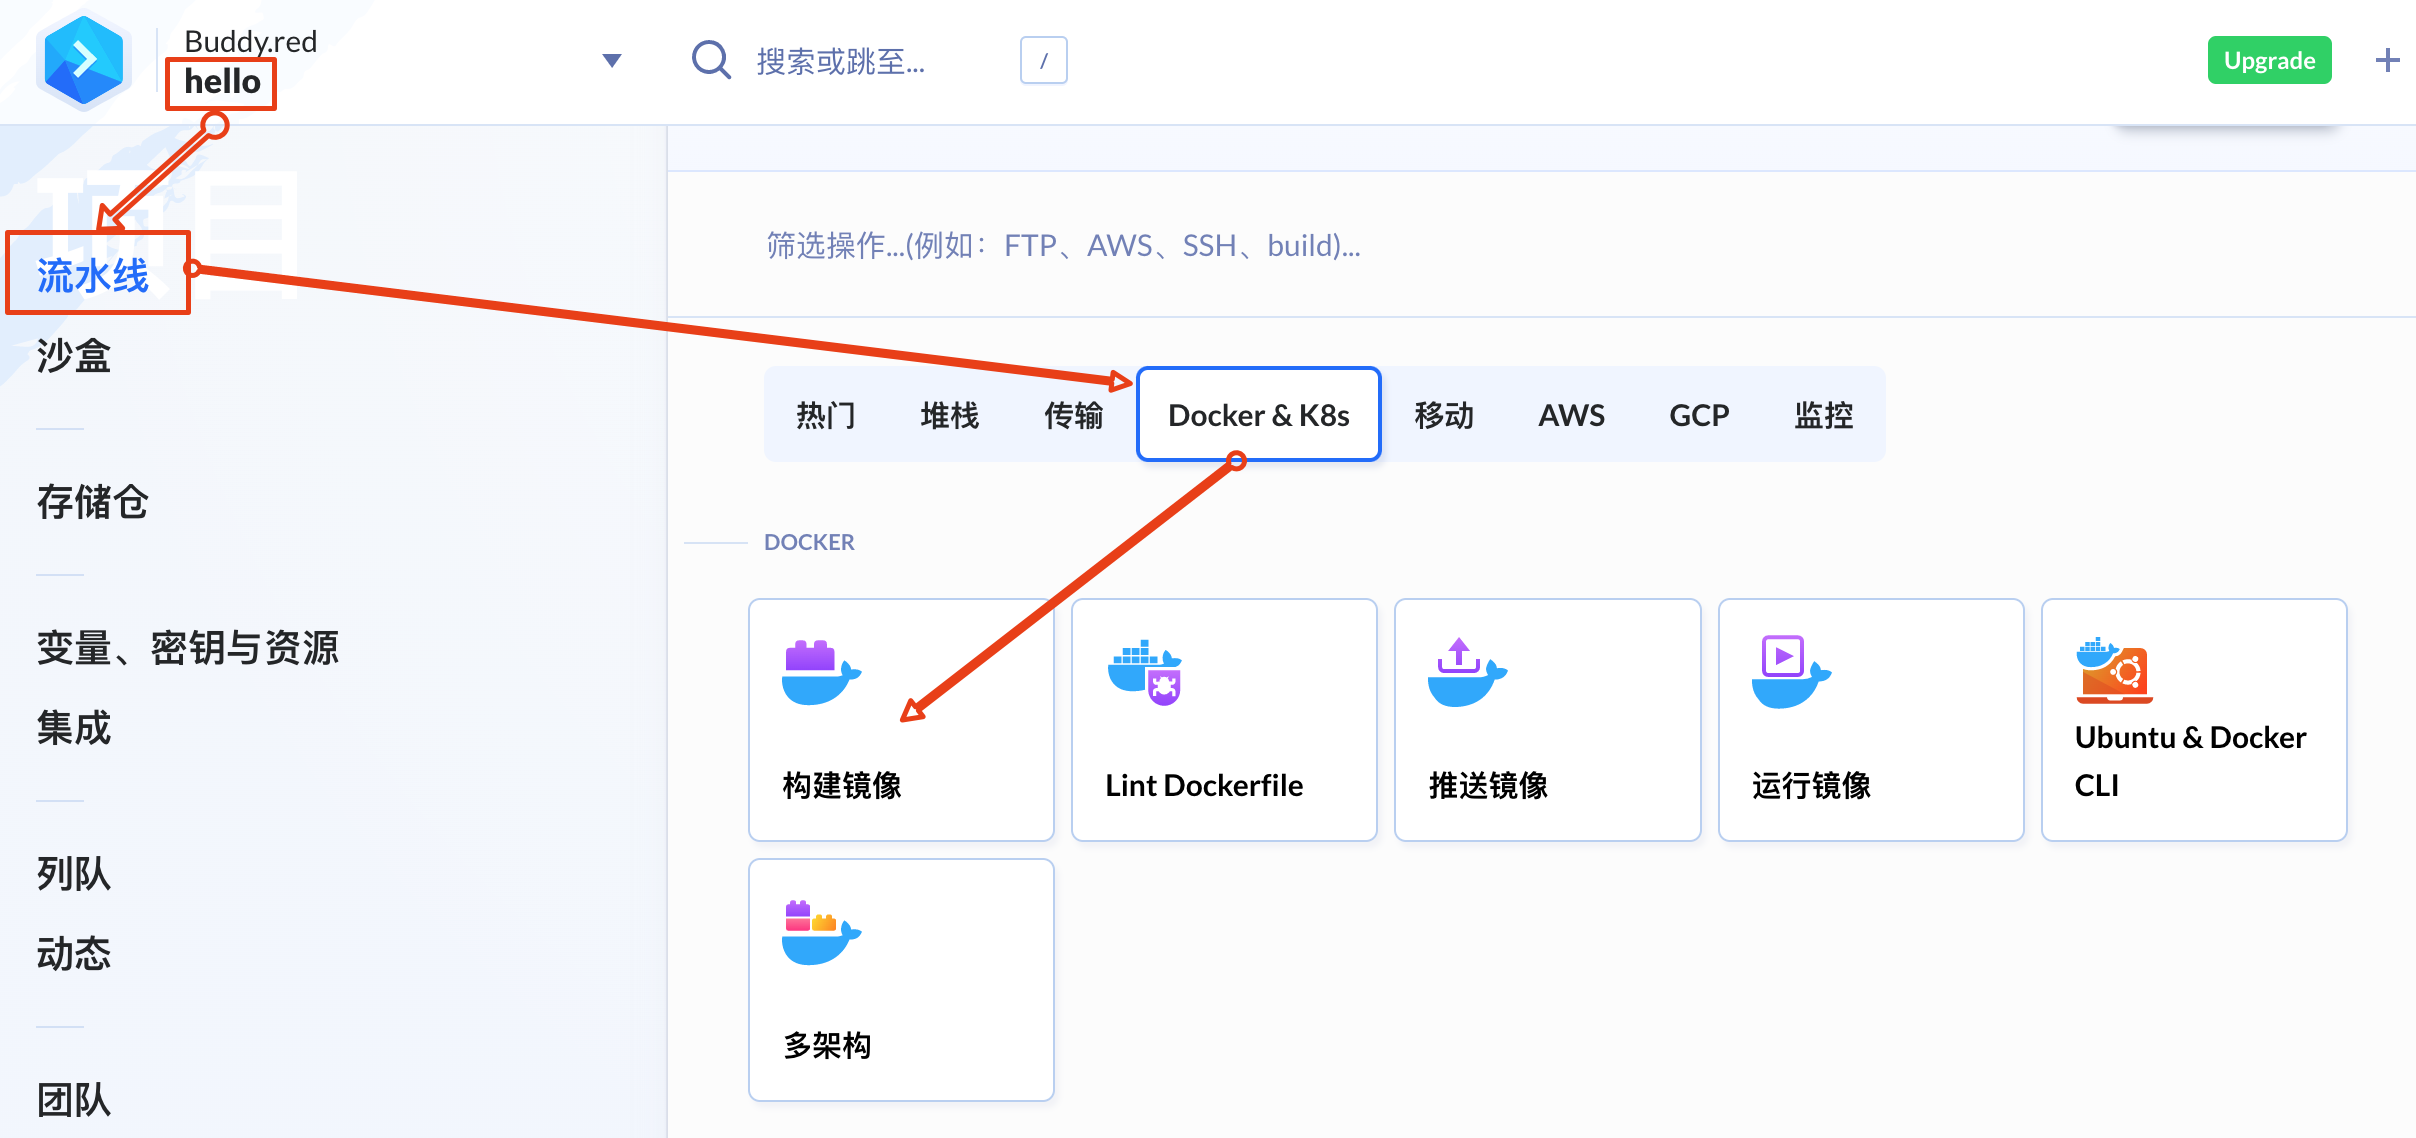
Task: Select the 多架构 multi-arch action
Action: (900, 980)
